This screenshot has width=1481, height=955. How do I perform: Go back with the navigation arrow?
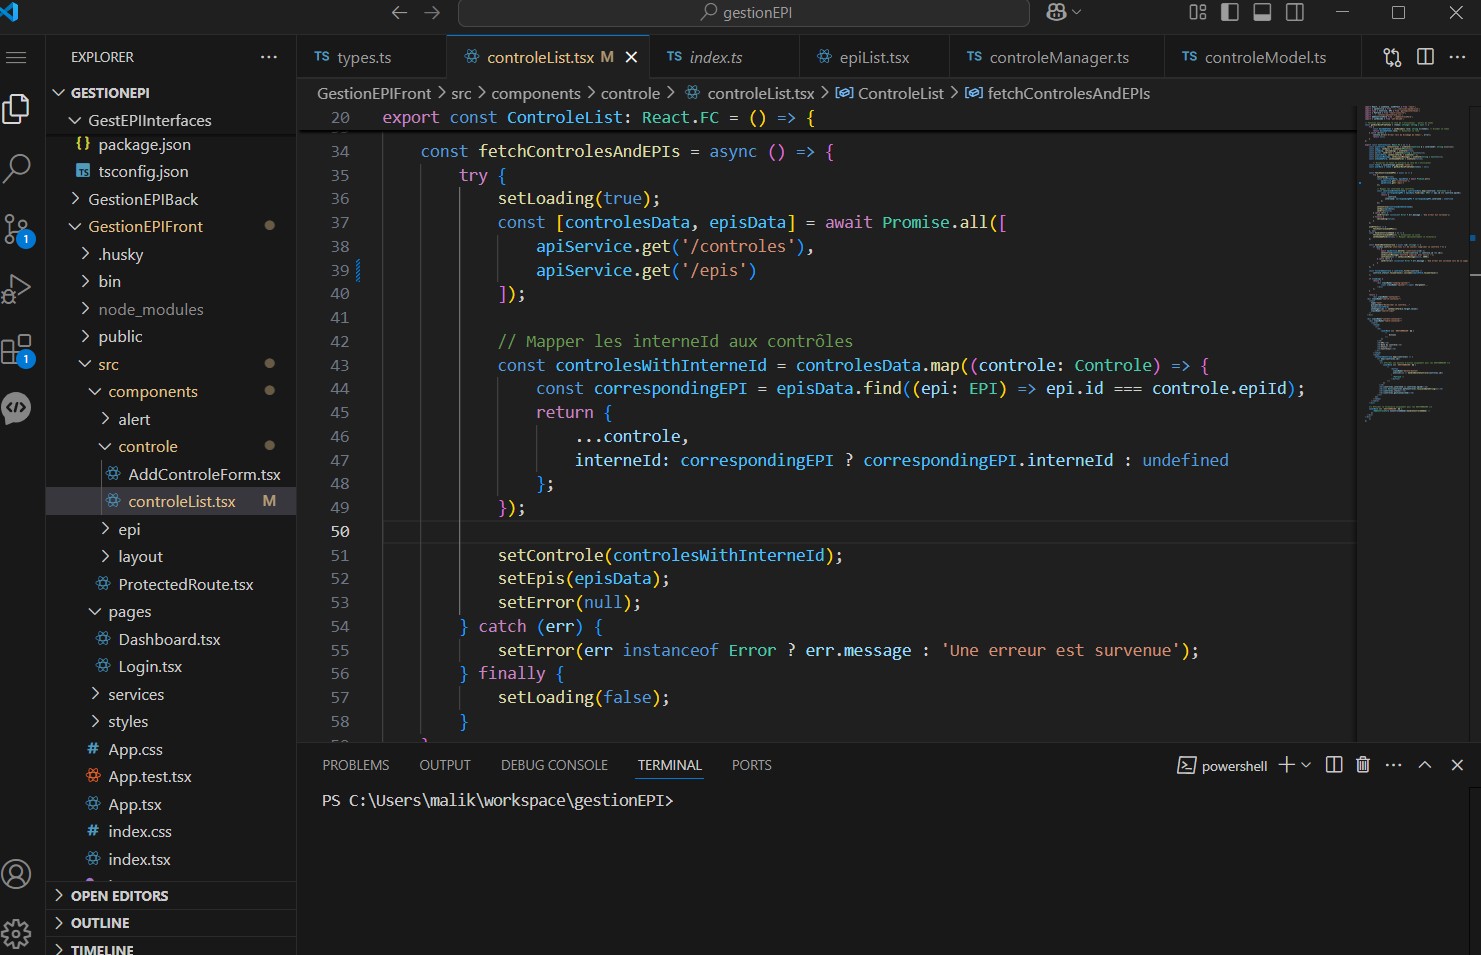click(x=399, y=12)
